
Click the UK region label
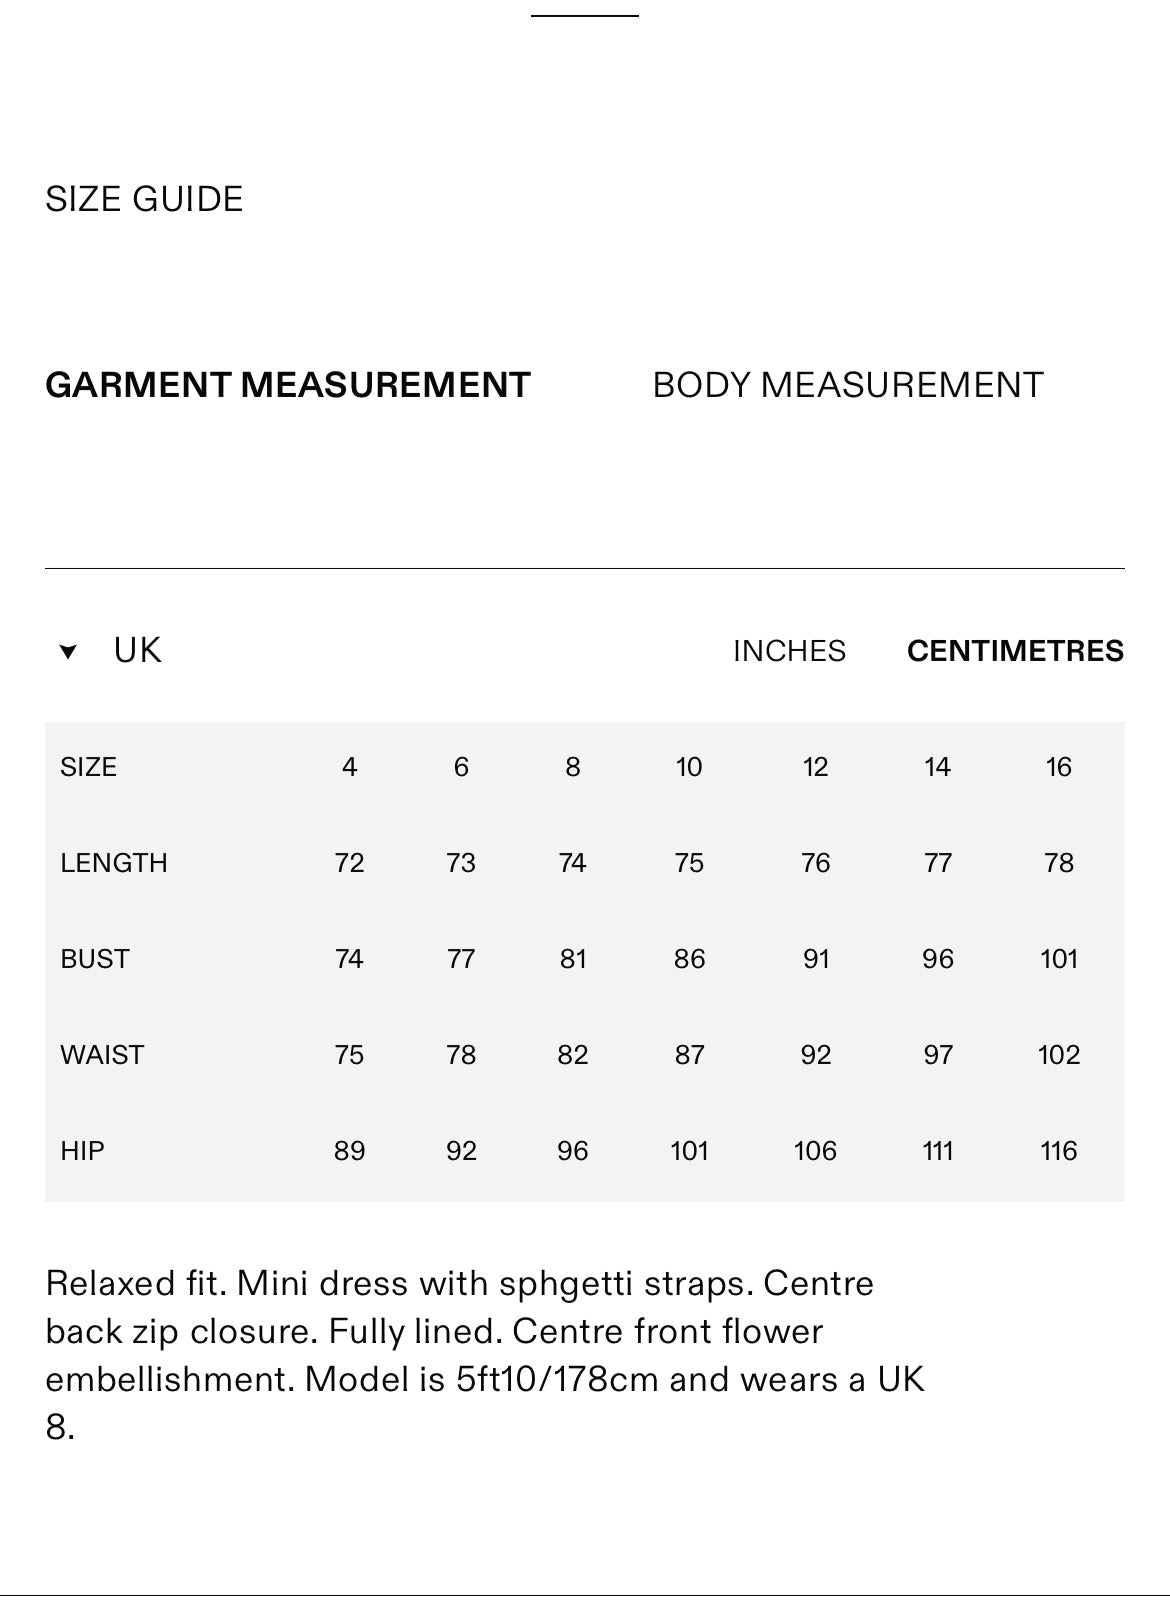[137, 651]
